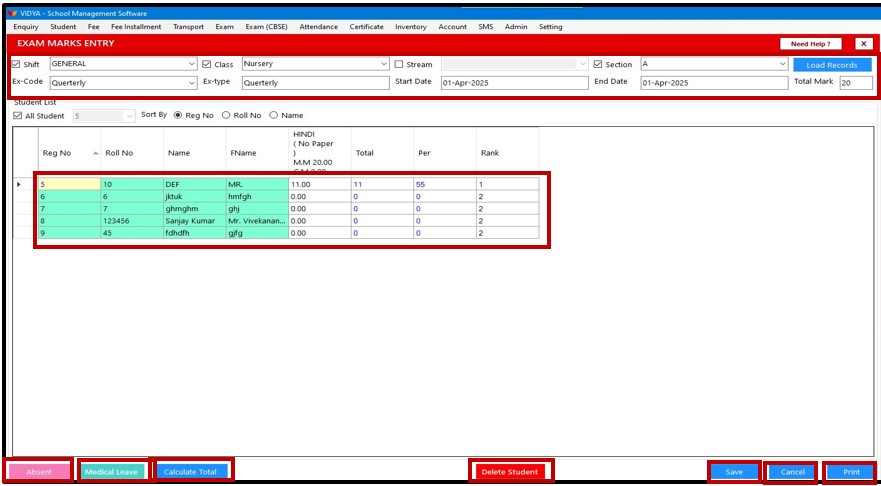Click the percentage cell 55
The image size is (881, 486).
click(x=445, y=184)
